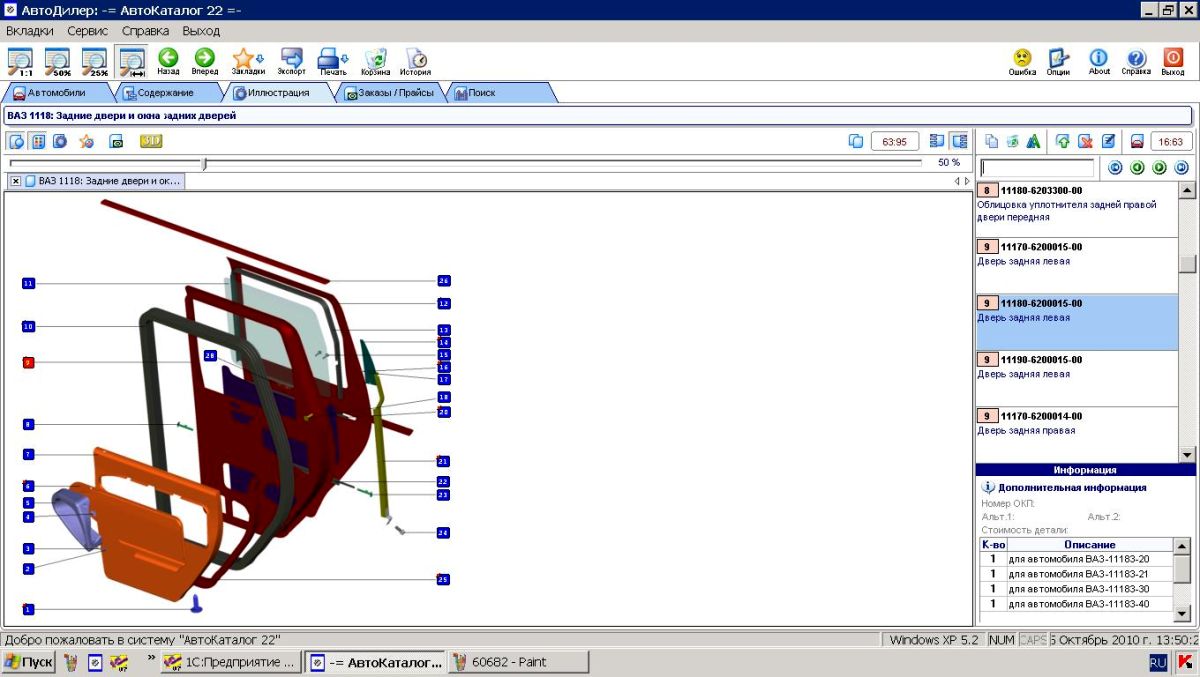Screen dimensions: 1200x677
Task: Click the copy parts list icon
Action: [x=992, y=141]
